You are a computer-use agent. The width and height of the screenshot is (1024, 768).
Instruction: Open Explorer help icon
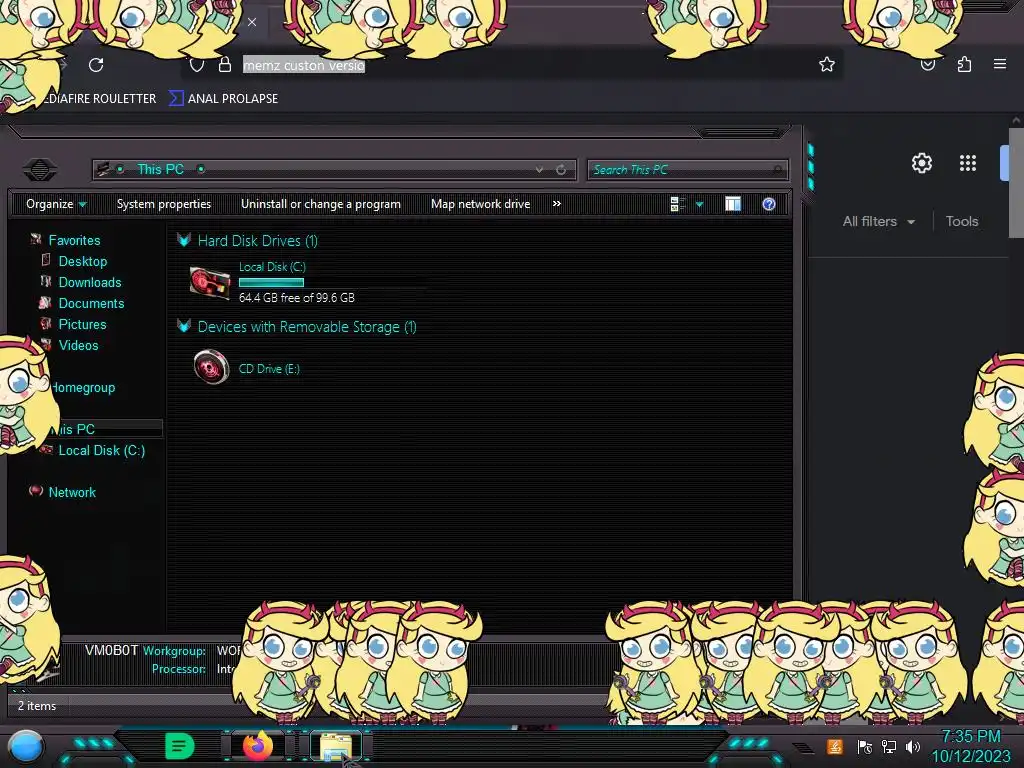pyautogui.click(x=769, y=204)
